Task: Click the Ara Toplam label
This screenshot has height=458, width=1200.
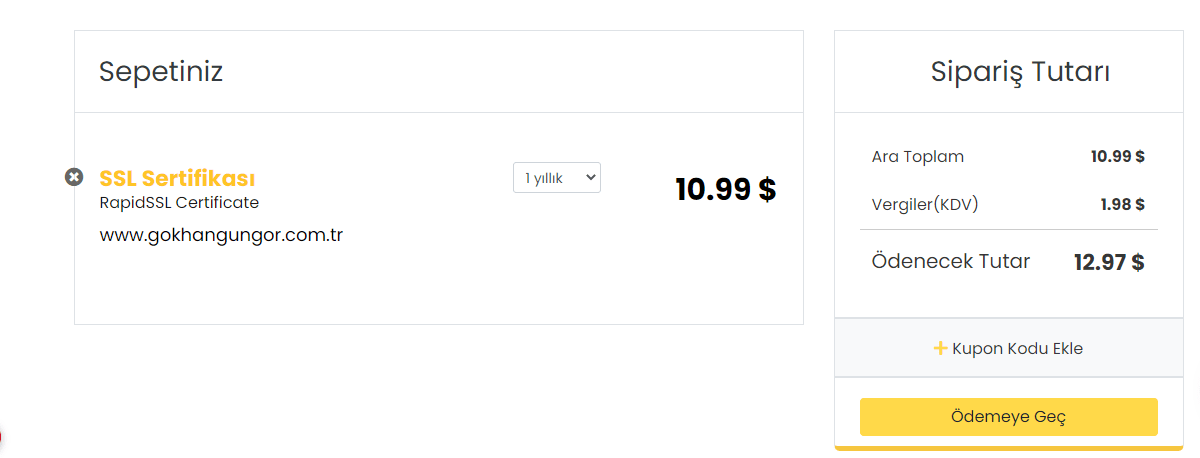Action: coord(918,156)
